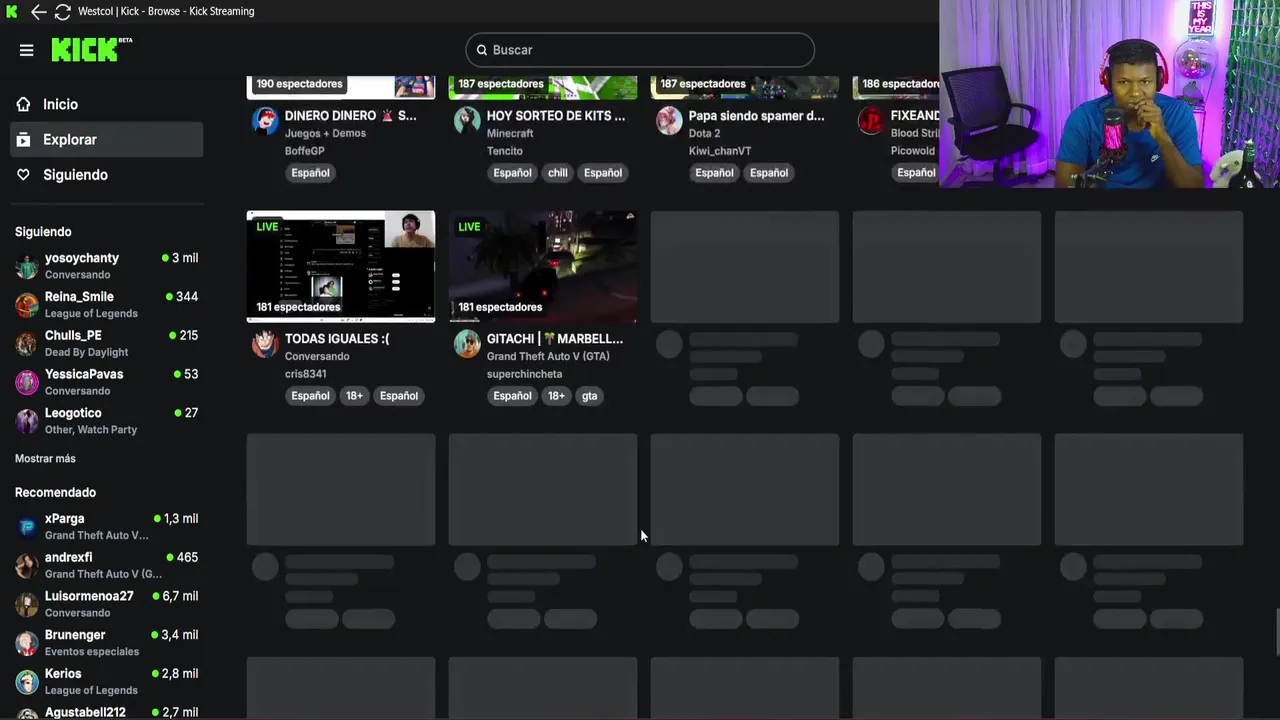
Task: Click cris8341 streamer avatar
Action: (265, 344)
